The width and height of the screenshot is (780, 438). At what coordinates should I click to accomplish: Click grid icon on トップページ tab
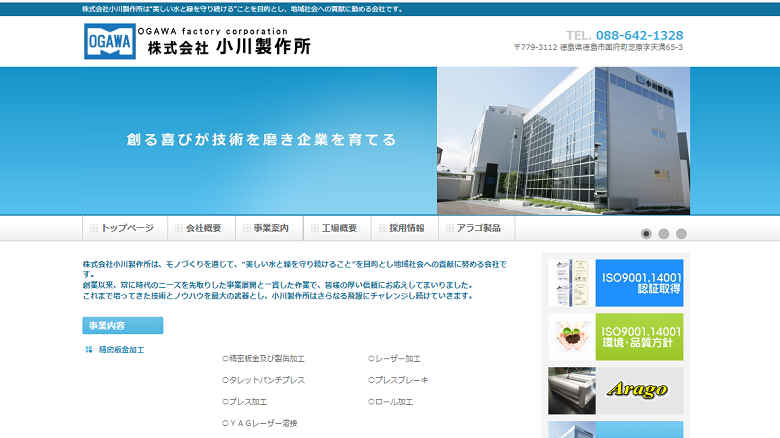pyautogui.click(x=94, y=228)
